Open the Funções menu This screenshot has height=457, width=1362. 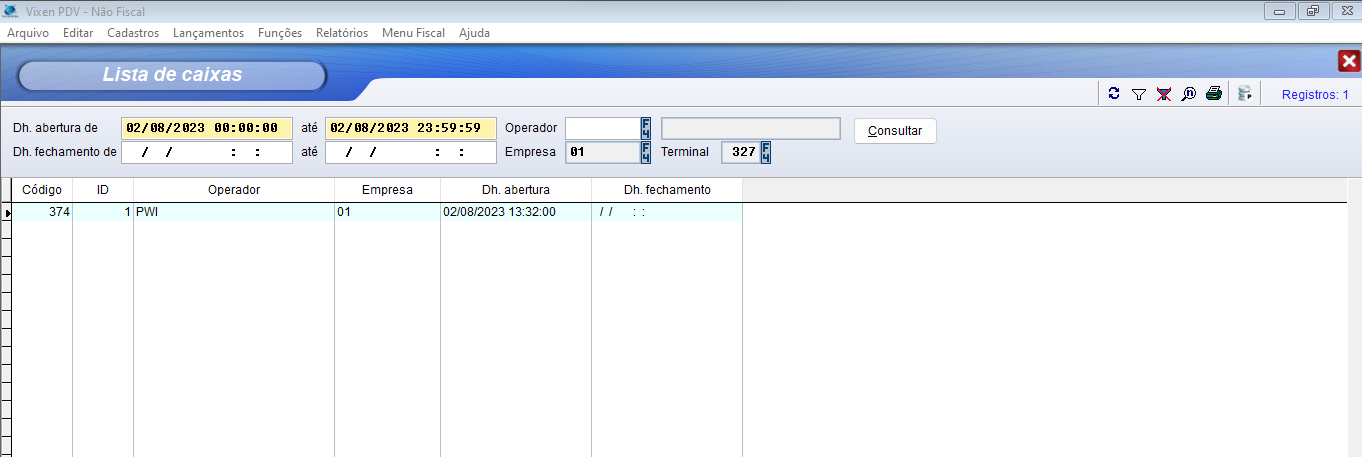point(280,33)
